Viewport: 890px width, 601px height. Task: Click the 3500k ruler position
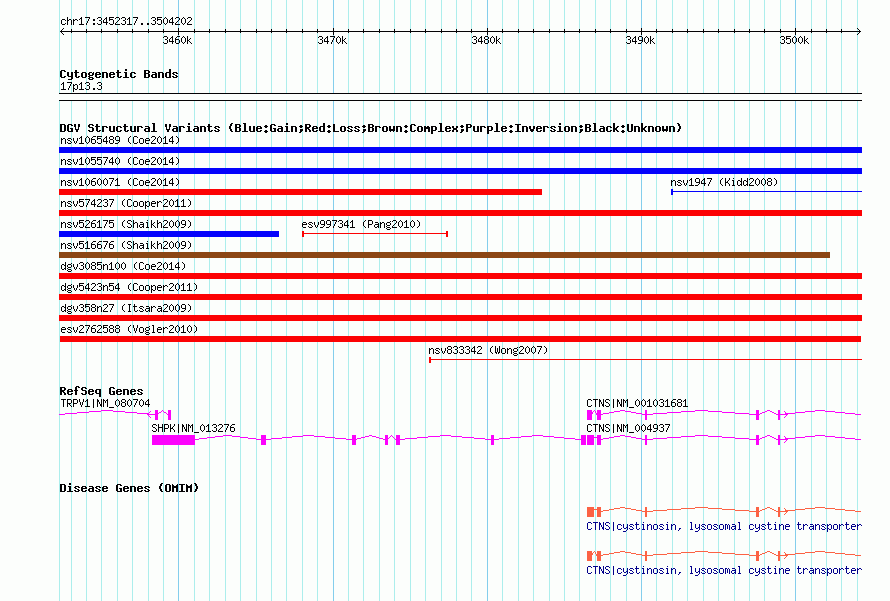[x=794, y=40]
